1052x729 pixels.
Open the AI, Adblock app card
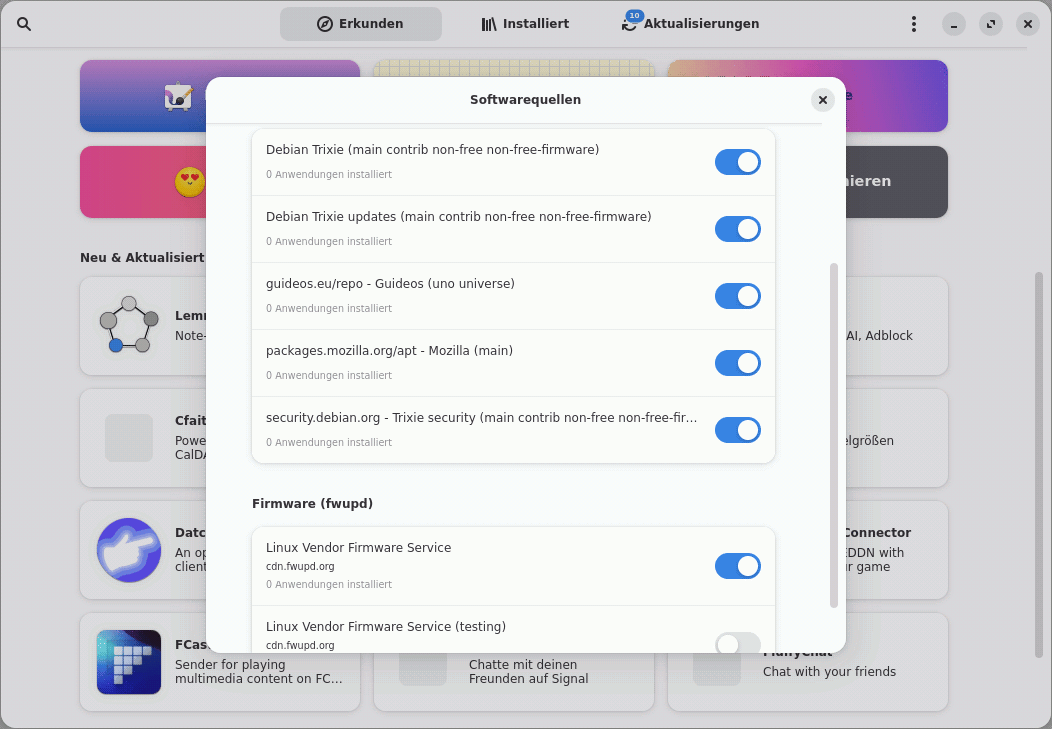(896, 326)
